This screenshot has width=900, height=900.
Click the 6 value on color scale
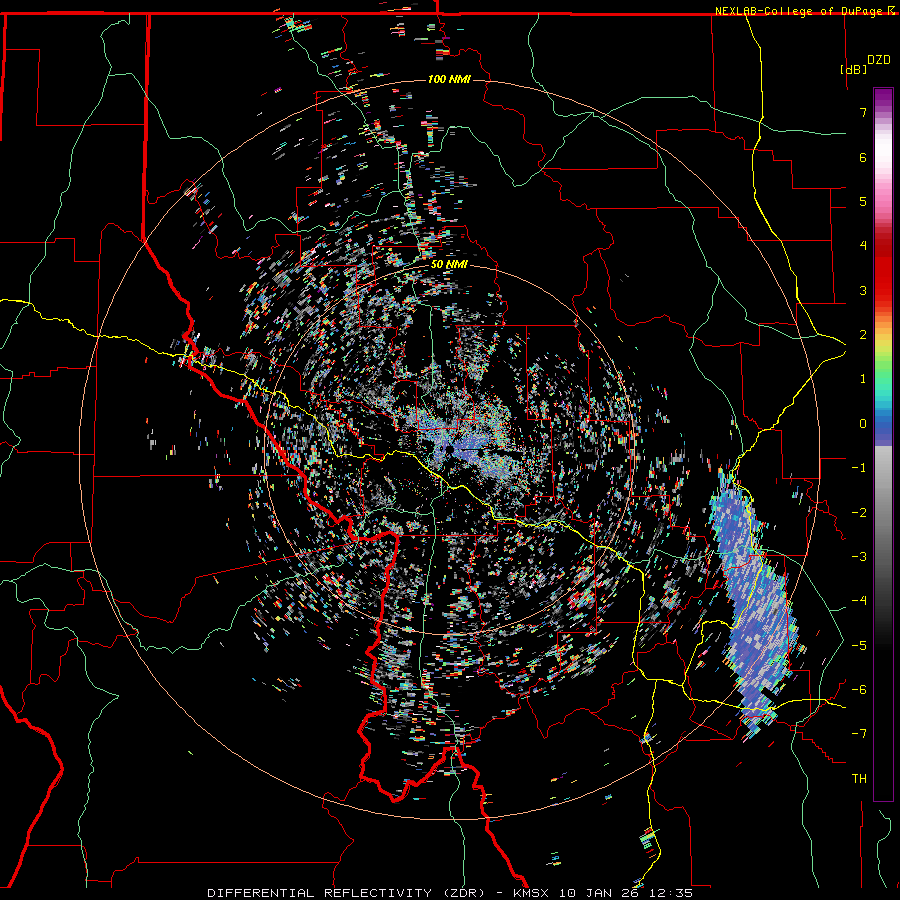click(863, 157)
